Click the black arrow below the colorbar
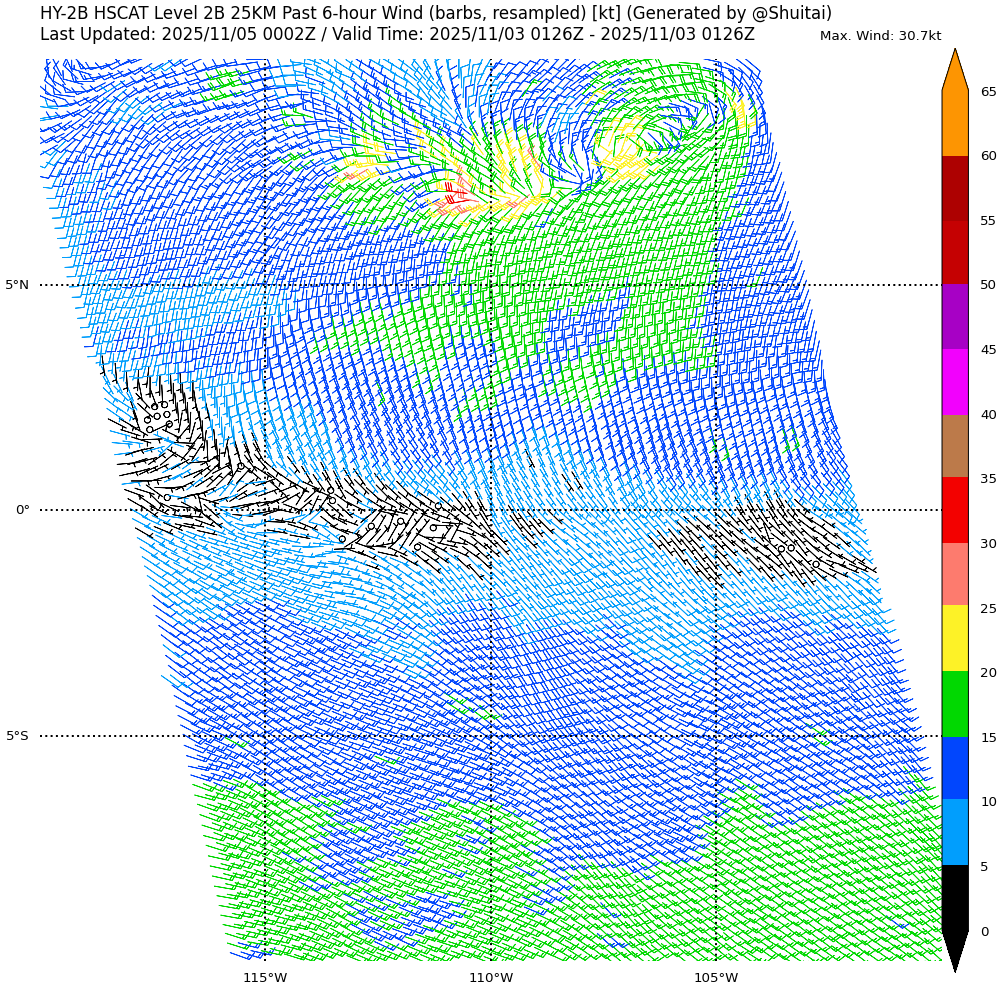 click(x=955, y=949)
